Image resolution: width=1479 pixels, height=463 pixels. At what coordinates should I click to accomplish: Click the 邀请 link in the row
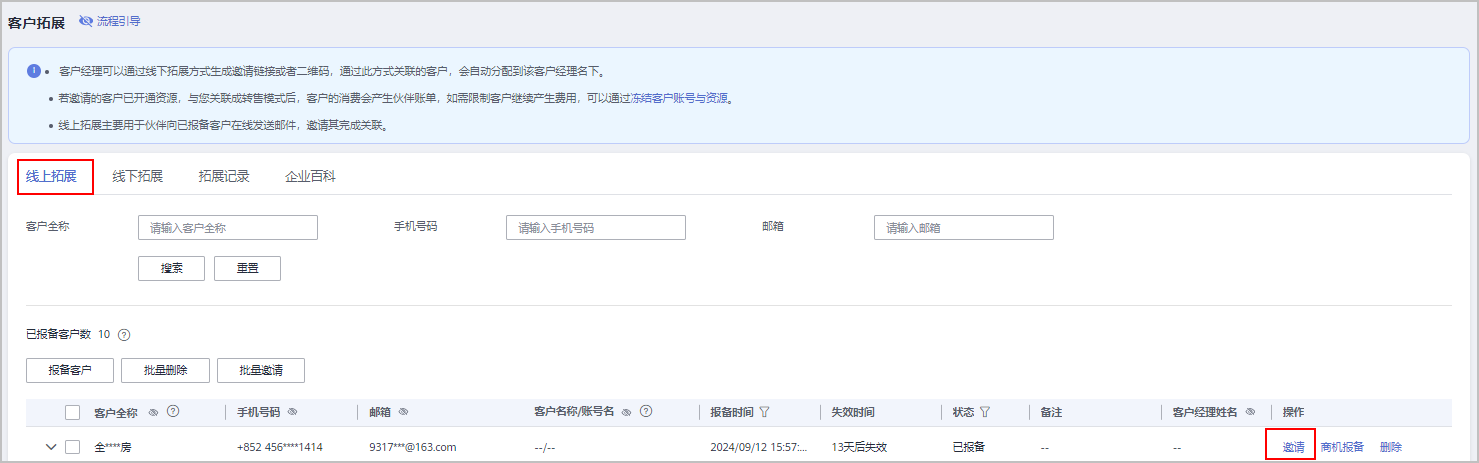pos(1293,447)
